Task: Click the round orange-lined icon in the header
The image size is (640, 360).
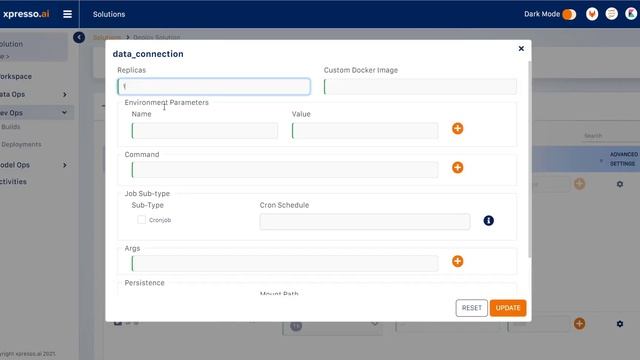Action: pos(611,14)
